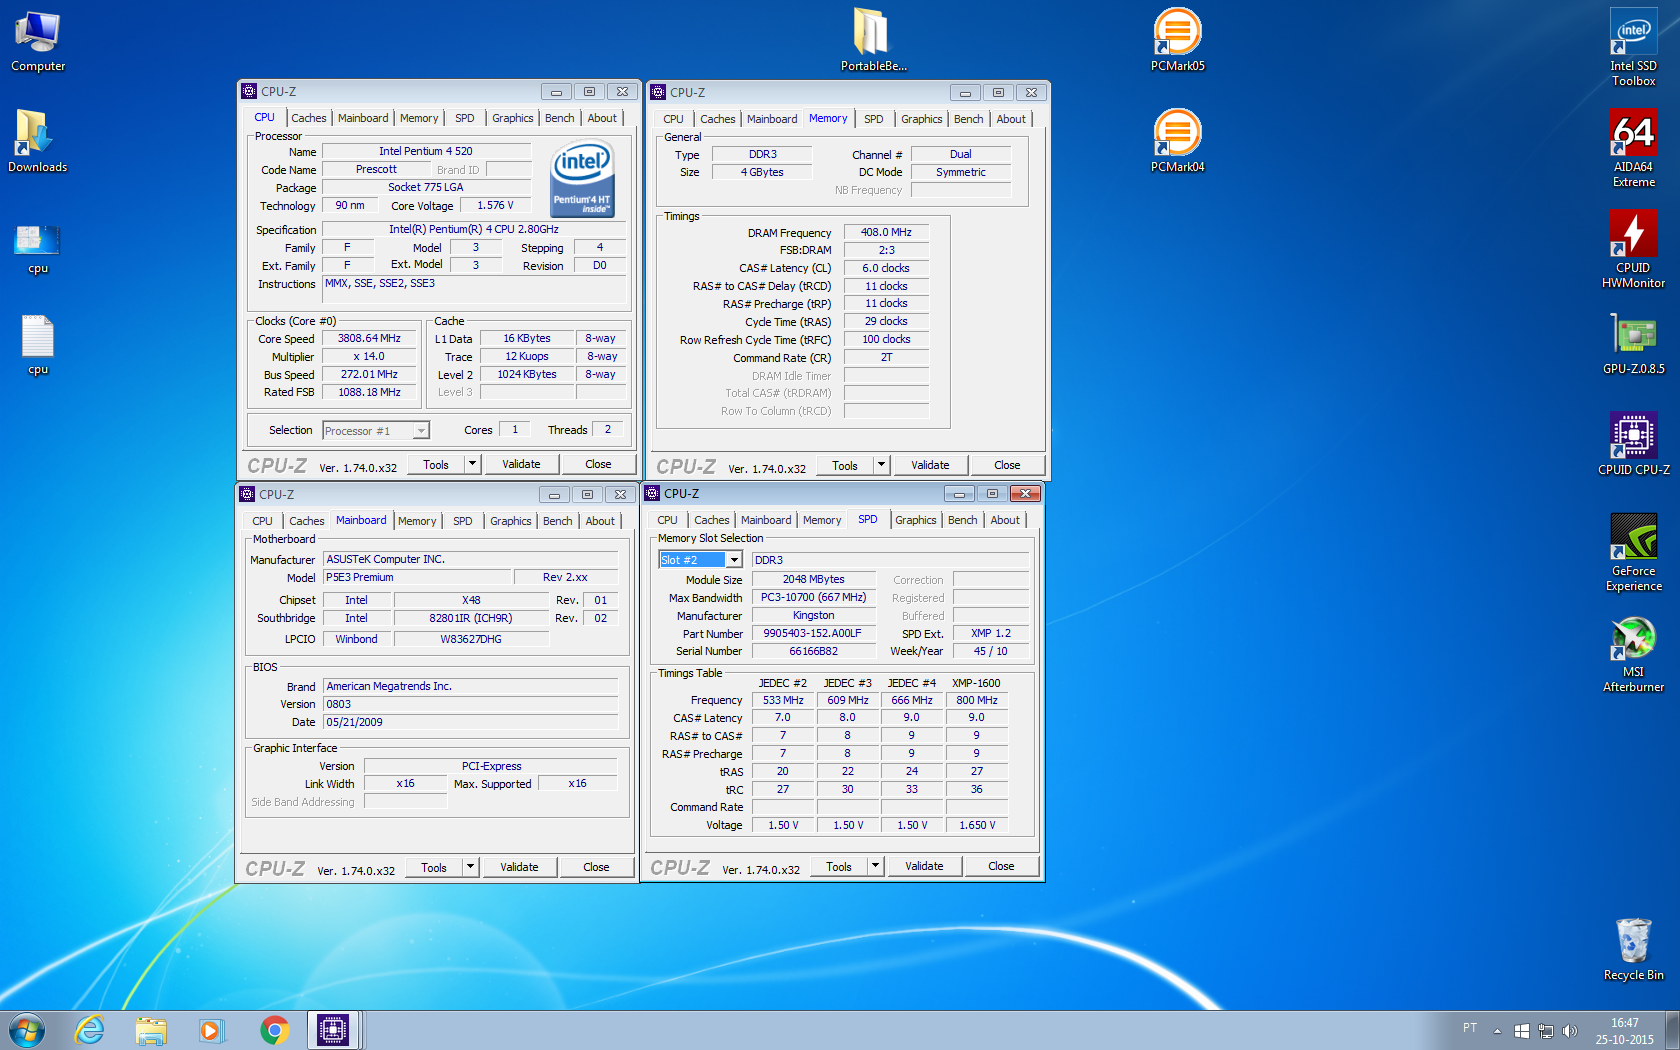Expand Tools arrow in the Mainboard tab window
This screenshot has width=1680, height=1050.
(x=471, y=867)
